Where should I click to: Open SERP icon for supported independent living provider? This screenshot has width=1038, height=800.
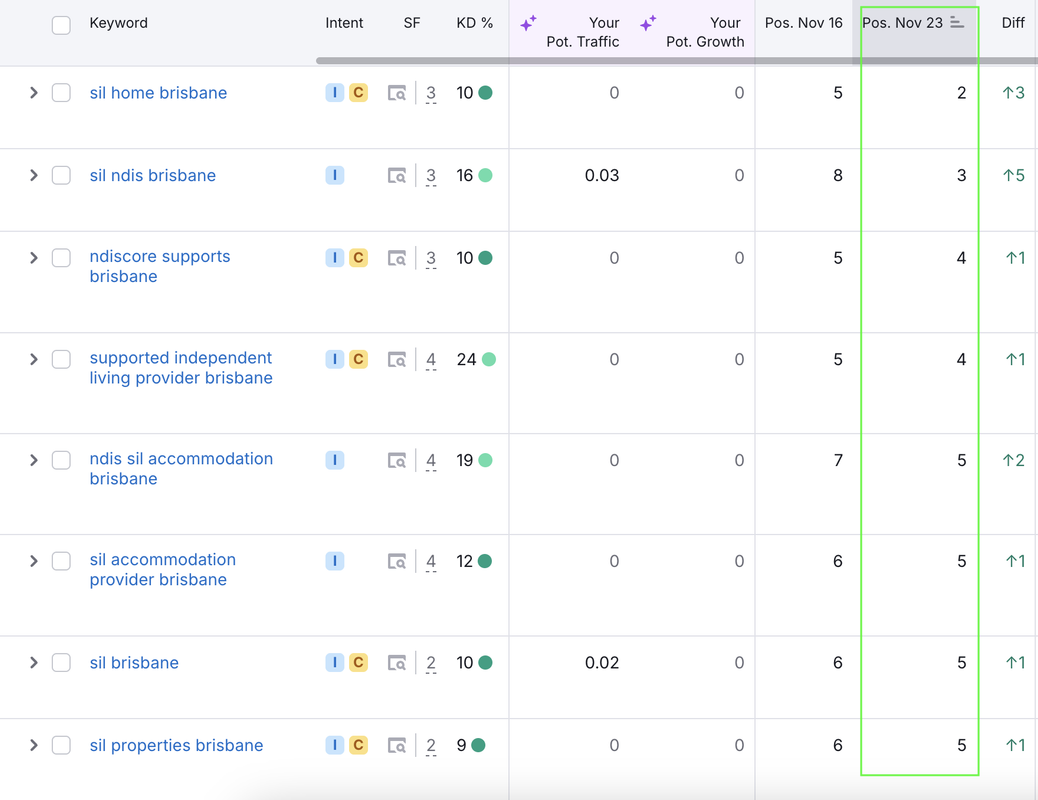pos(397,360)
